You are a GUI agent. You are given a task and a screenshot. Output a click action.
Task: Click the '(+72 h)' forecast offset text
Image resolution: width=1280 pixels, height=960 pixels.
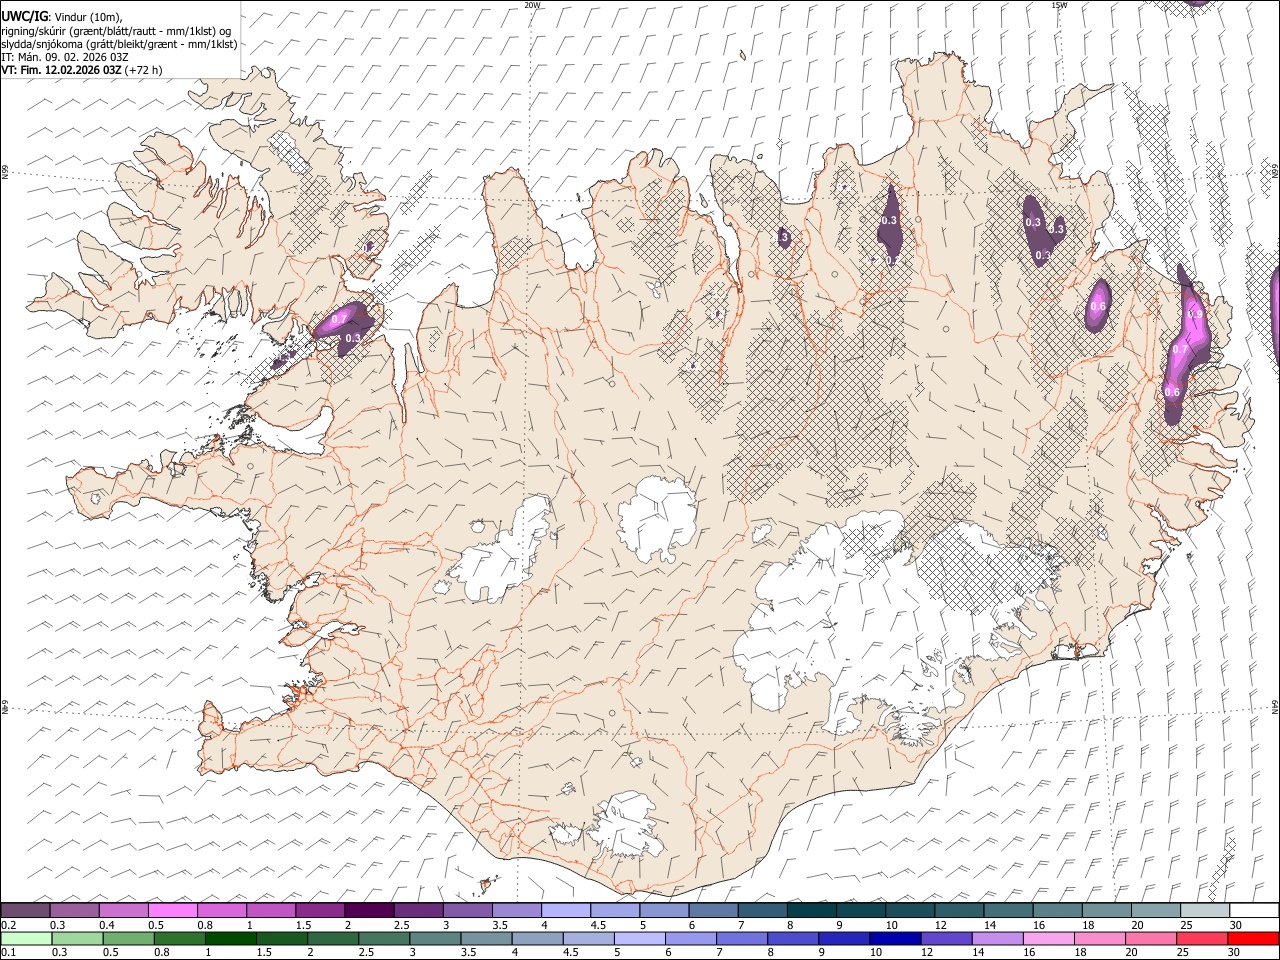(x=144, y=70)
